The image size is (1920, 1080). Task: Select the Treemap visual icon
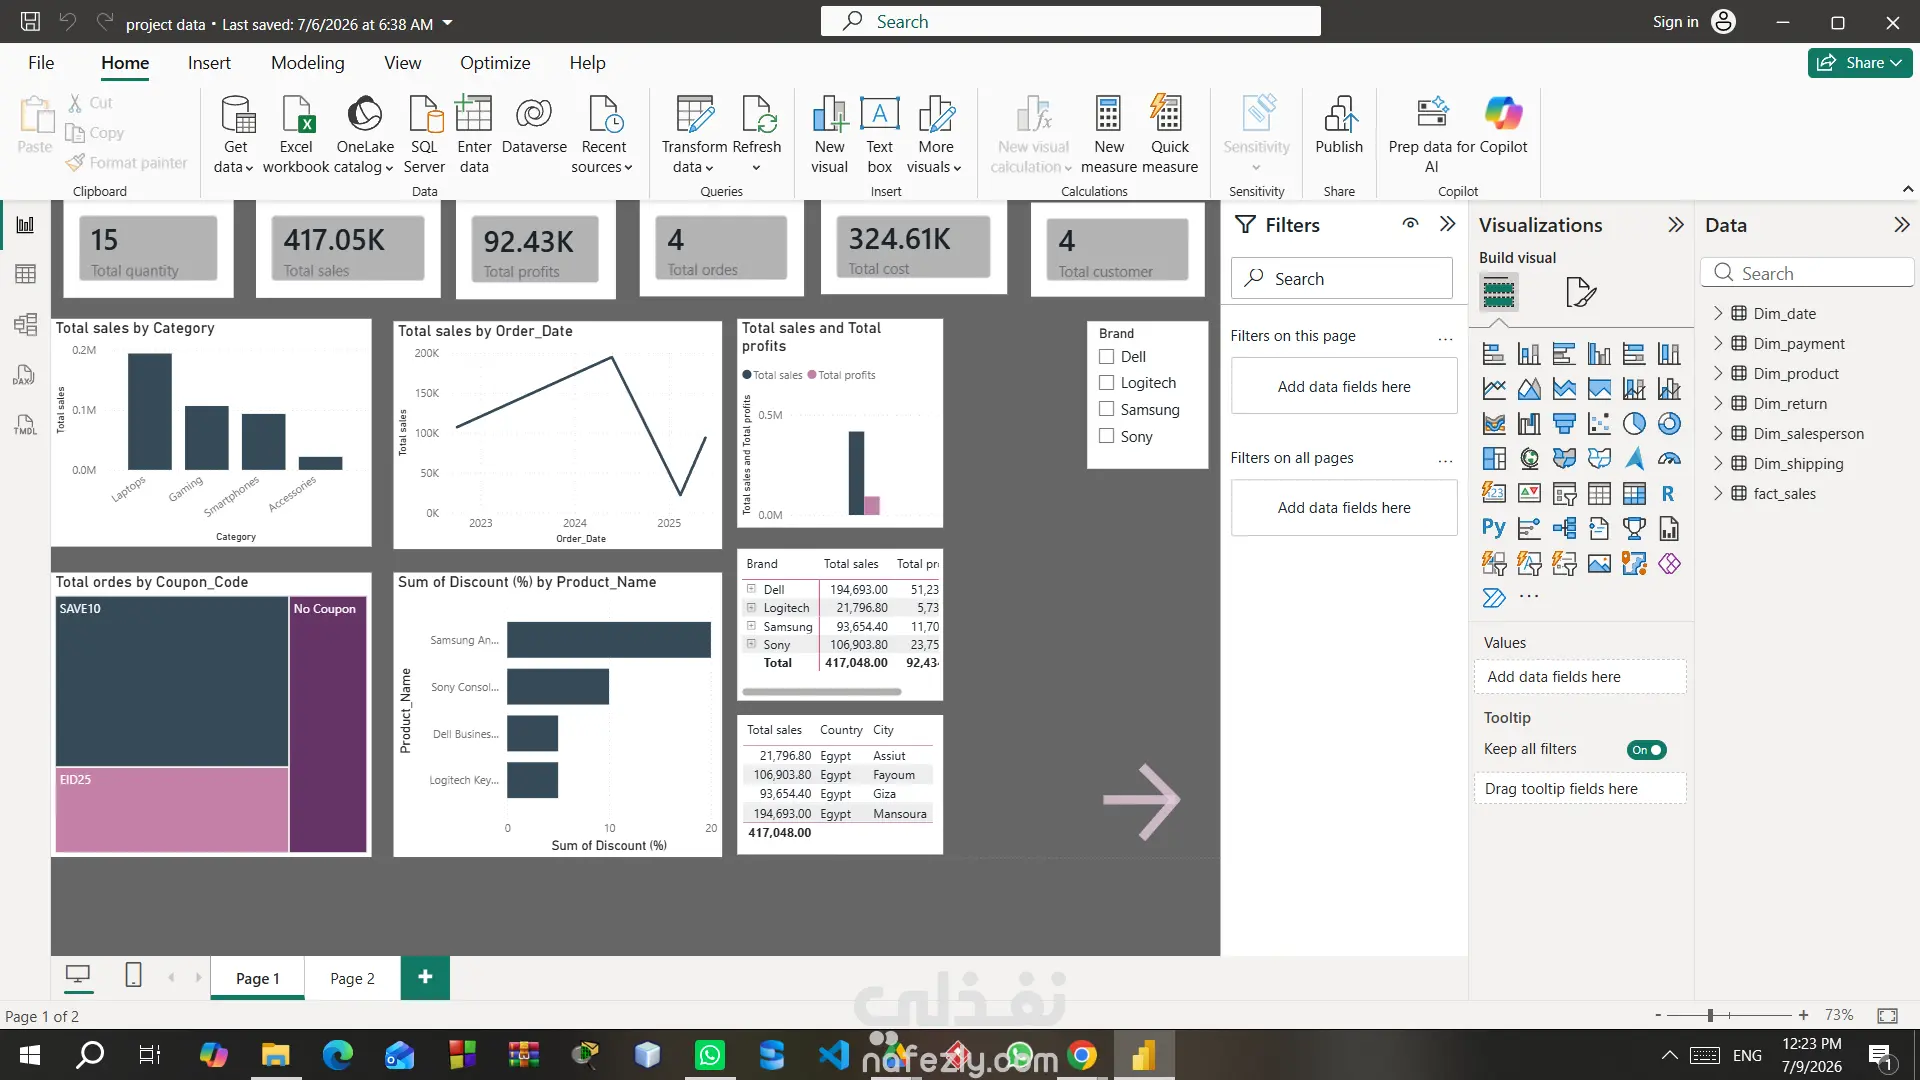coord(1494,459)
